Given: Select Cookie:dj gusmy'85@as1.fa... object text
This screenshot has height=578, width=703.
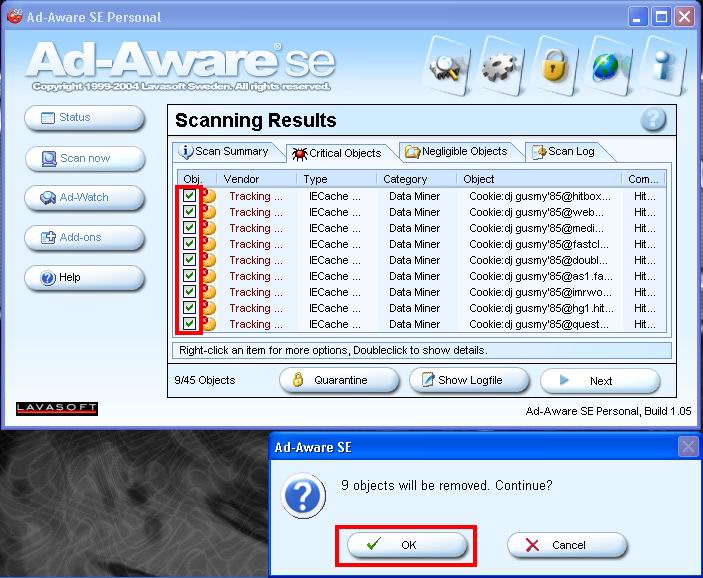Looking at the screenshot, I should coord(541,276).
